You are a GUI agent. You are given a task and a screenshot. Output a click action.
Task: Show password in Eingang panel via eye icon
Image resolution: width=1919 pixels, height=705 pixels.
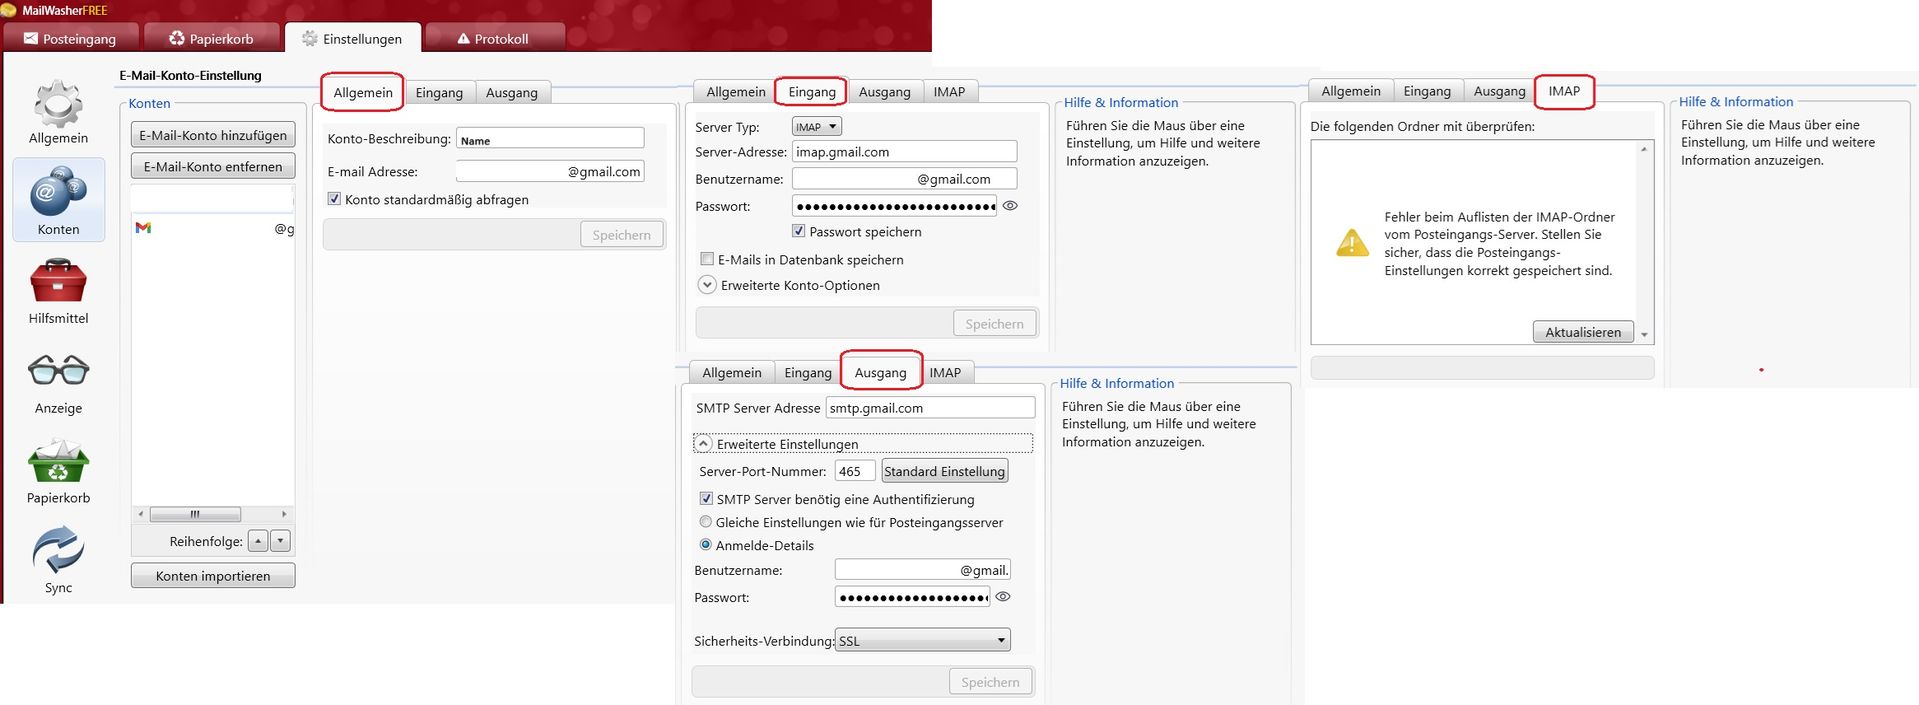[1010, 206]
